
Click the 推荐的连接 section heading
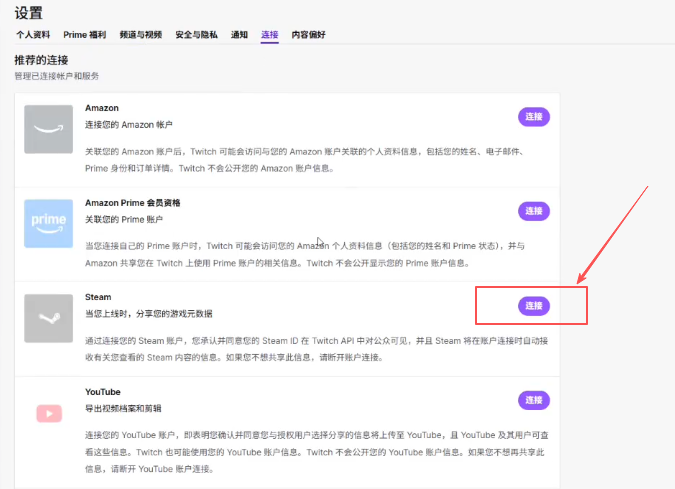(x=43, y=60)
